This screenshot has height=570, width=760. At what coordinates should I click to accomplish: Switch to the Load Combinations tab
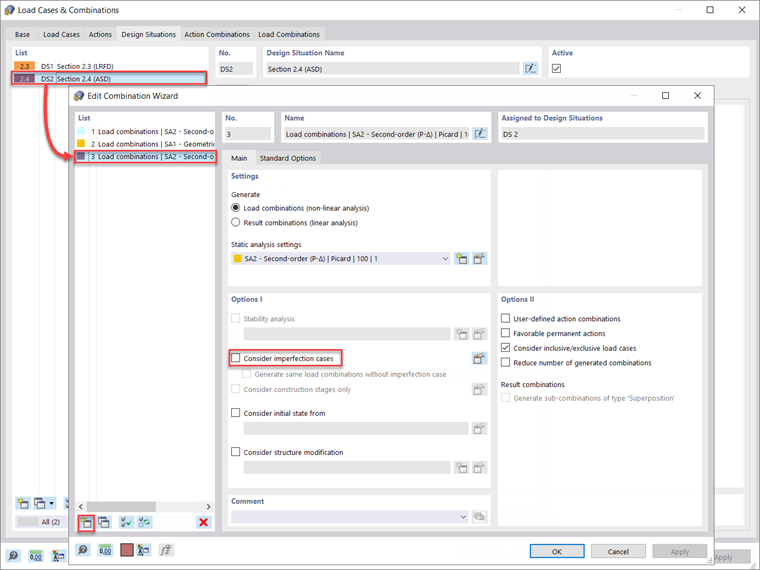pyautogui.click(x=289, y=34)
